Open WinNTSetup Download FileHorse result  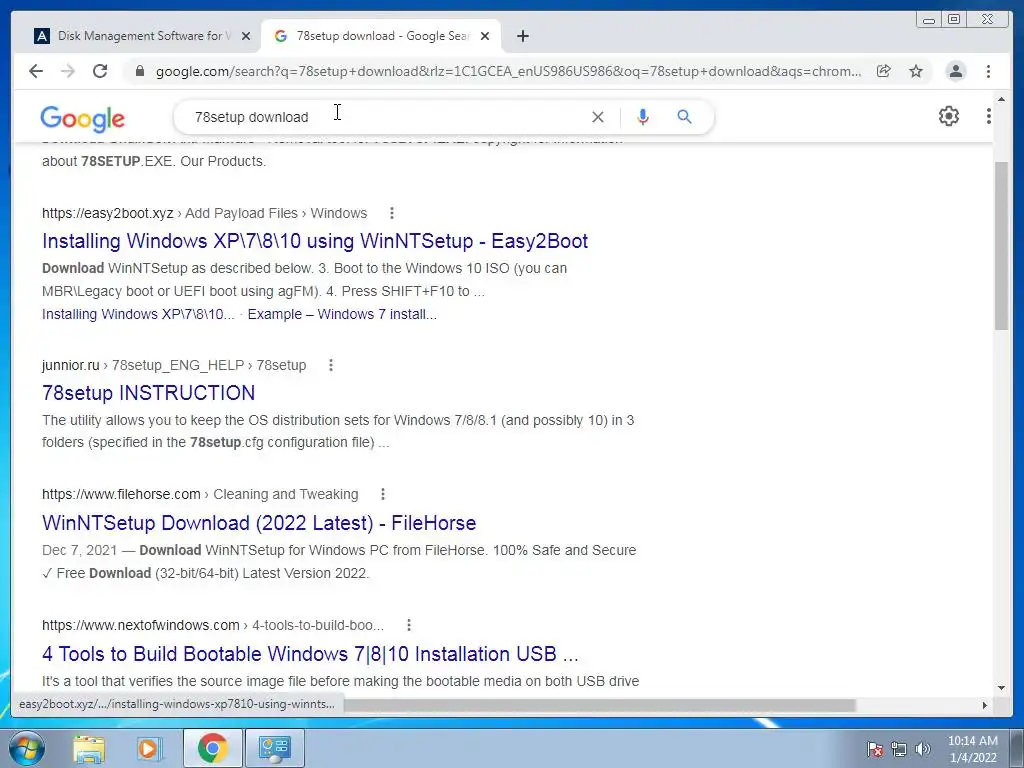259,522
